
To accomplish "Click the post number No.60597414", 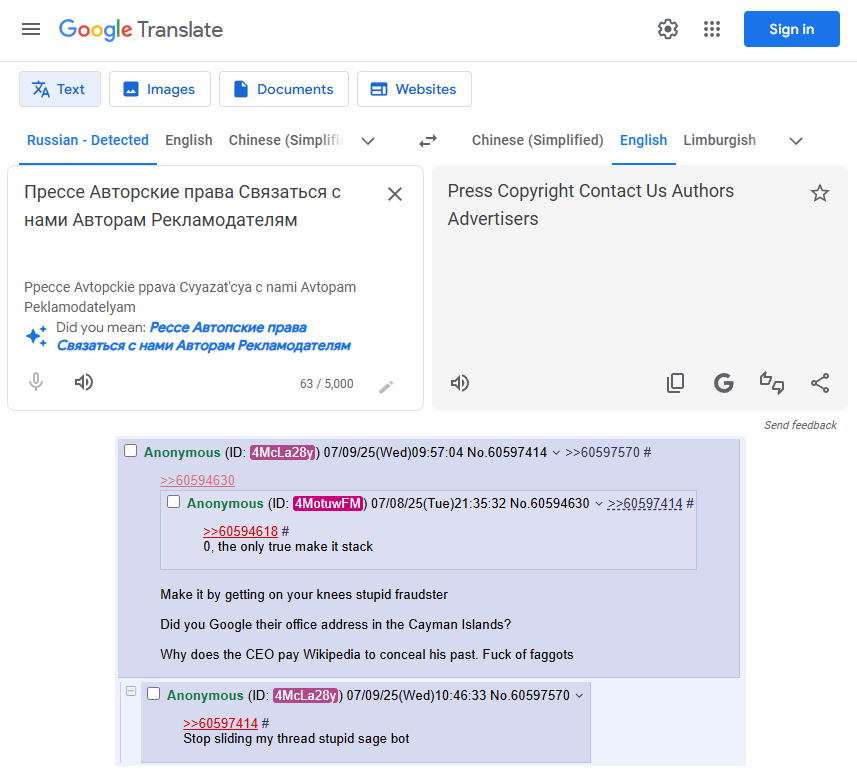I will click(x=507, y=453).
